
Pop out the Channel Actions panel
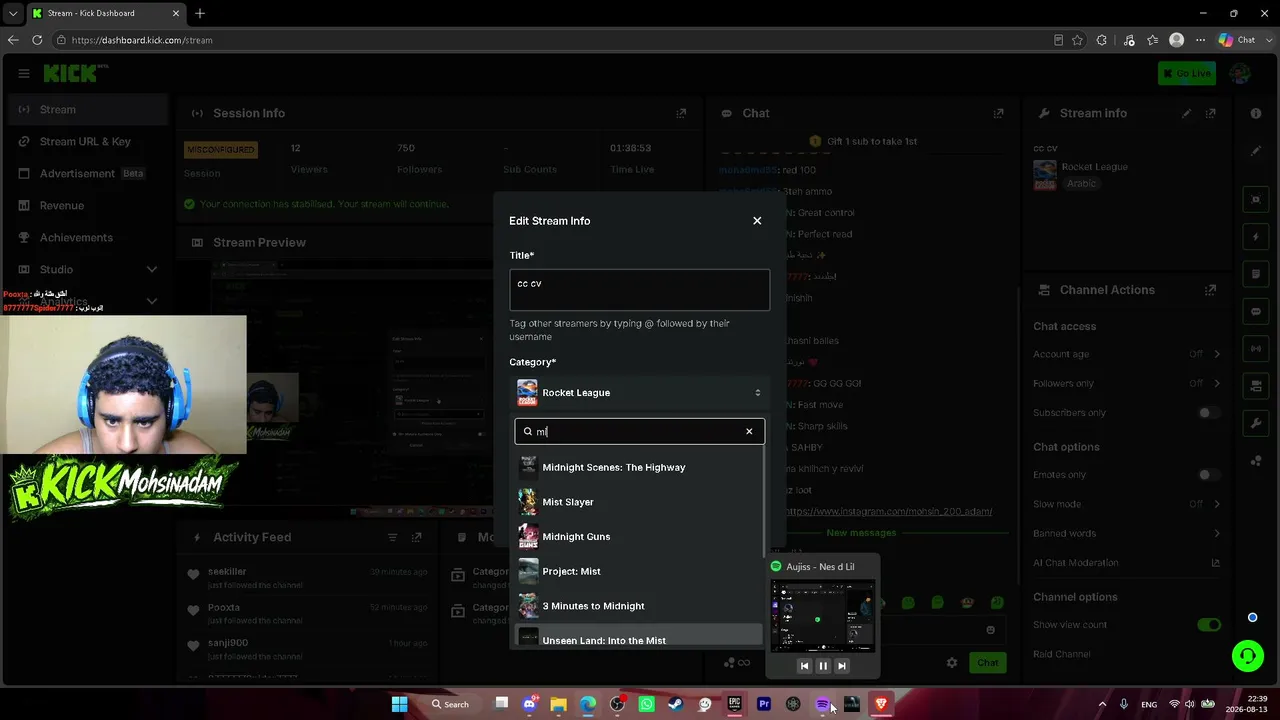pyautogui.click(x=1211, y=290)
